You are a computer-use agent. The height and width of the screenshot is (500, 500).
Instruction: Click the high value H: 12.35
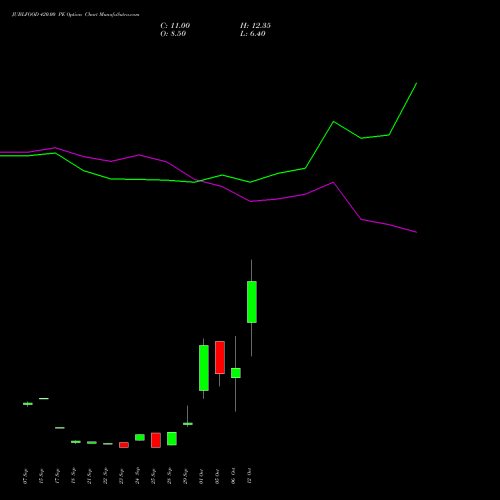click(255, 26)
